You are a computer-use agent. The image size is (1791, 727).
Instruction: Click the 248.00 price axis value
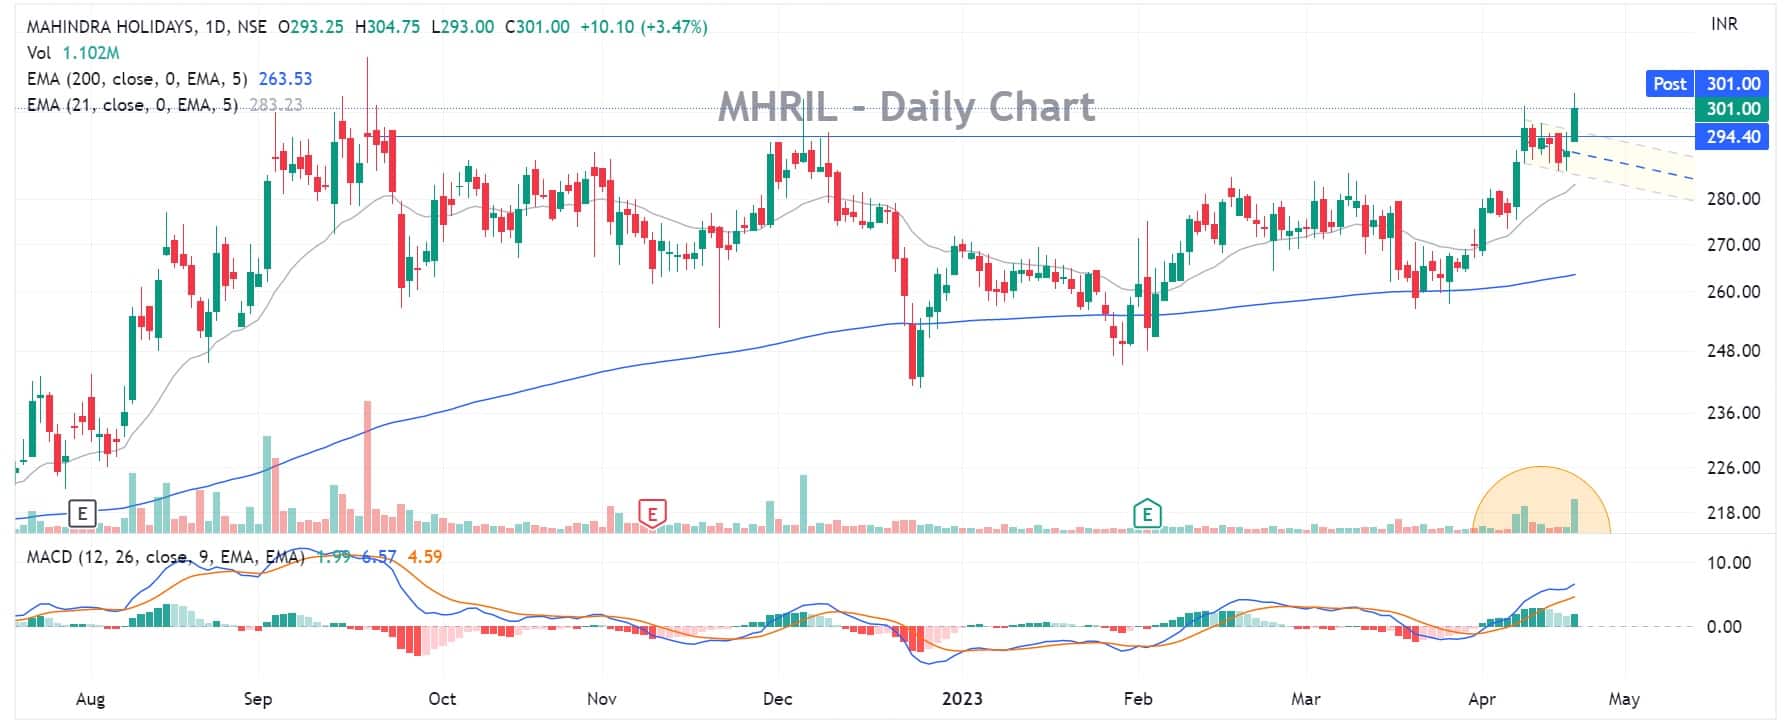[1733, 351]
